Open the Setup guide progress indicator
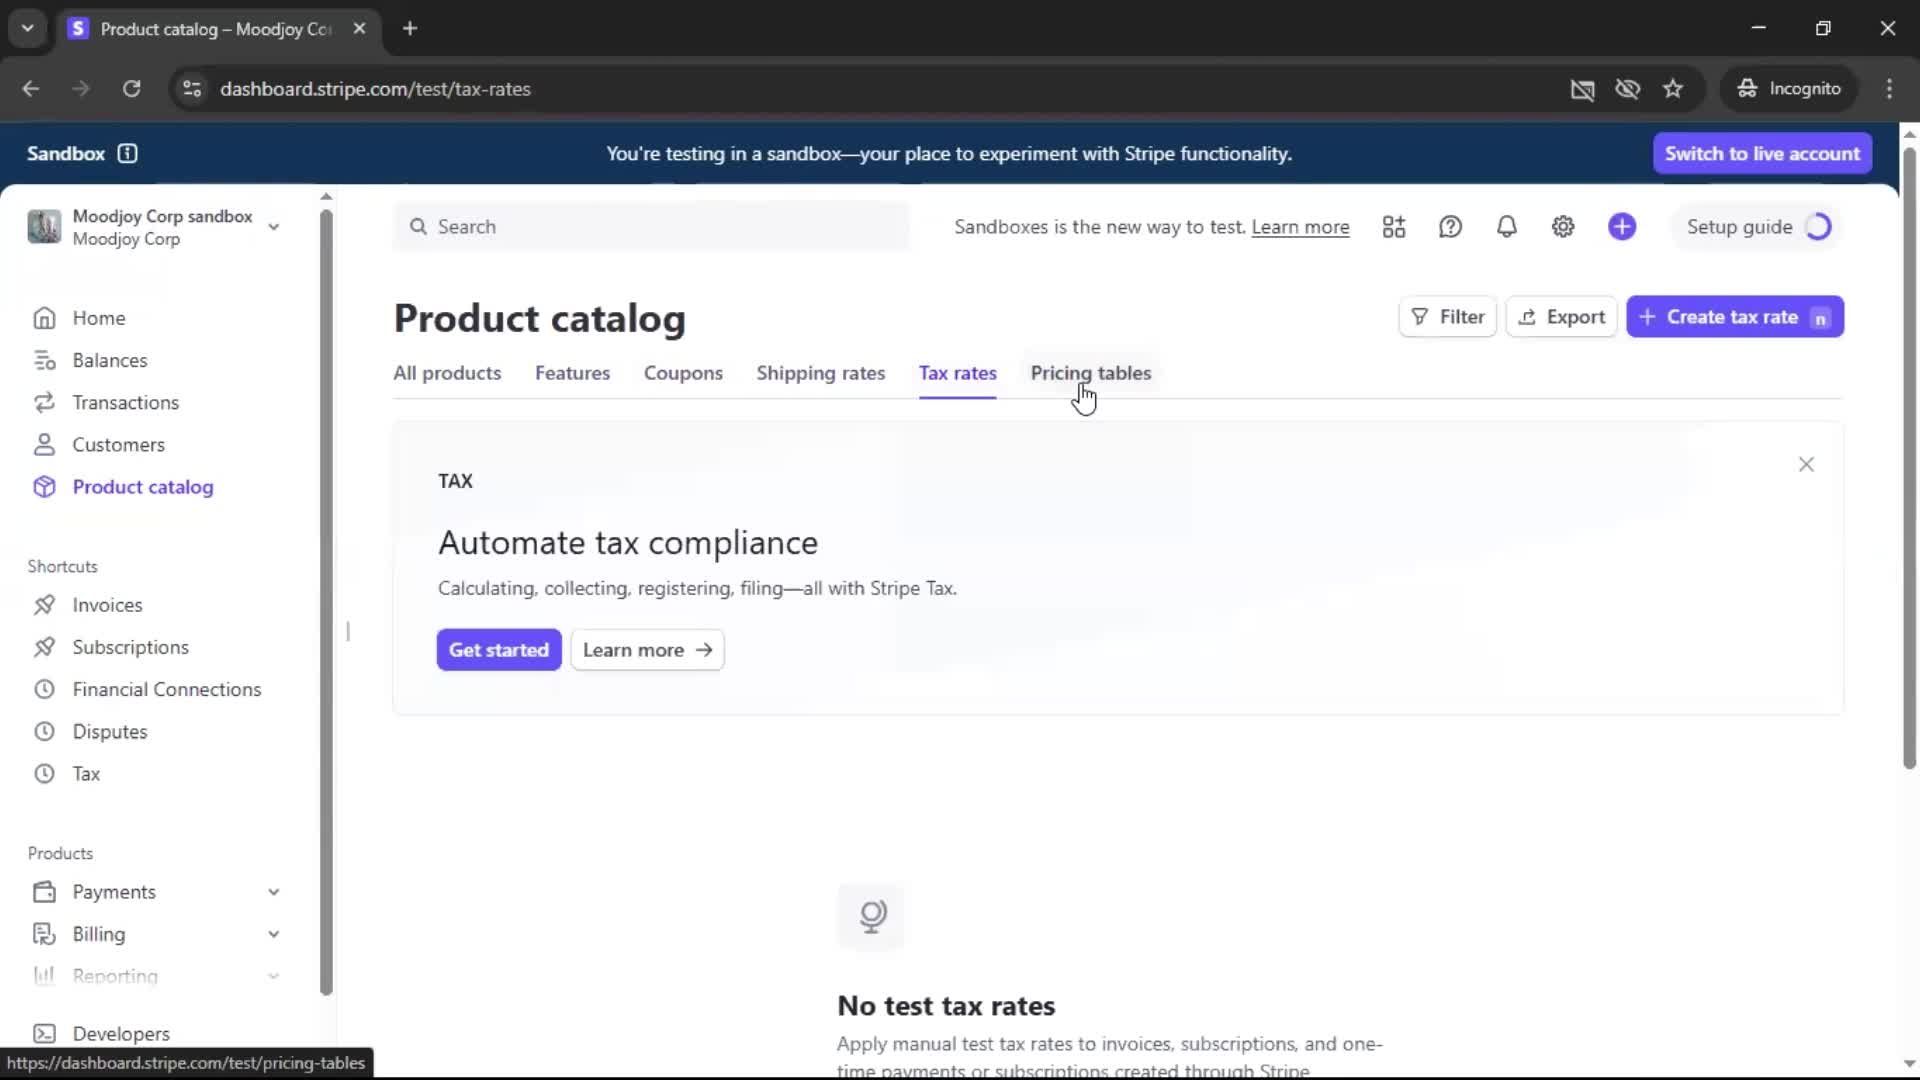 pyautogui.click(x=1757, y=227)
